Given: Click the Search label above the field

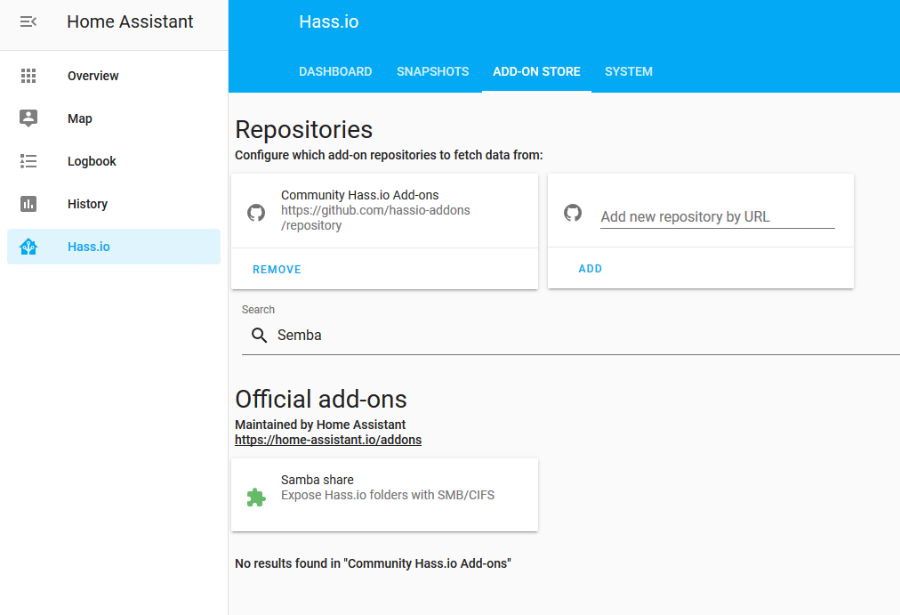Looking at the screenshot, I should (x=258, y=310).
